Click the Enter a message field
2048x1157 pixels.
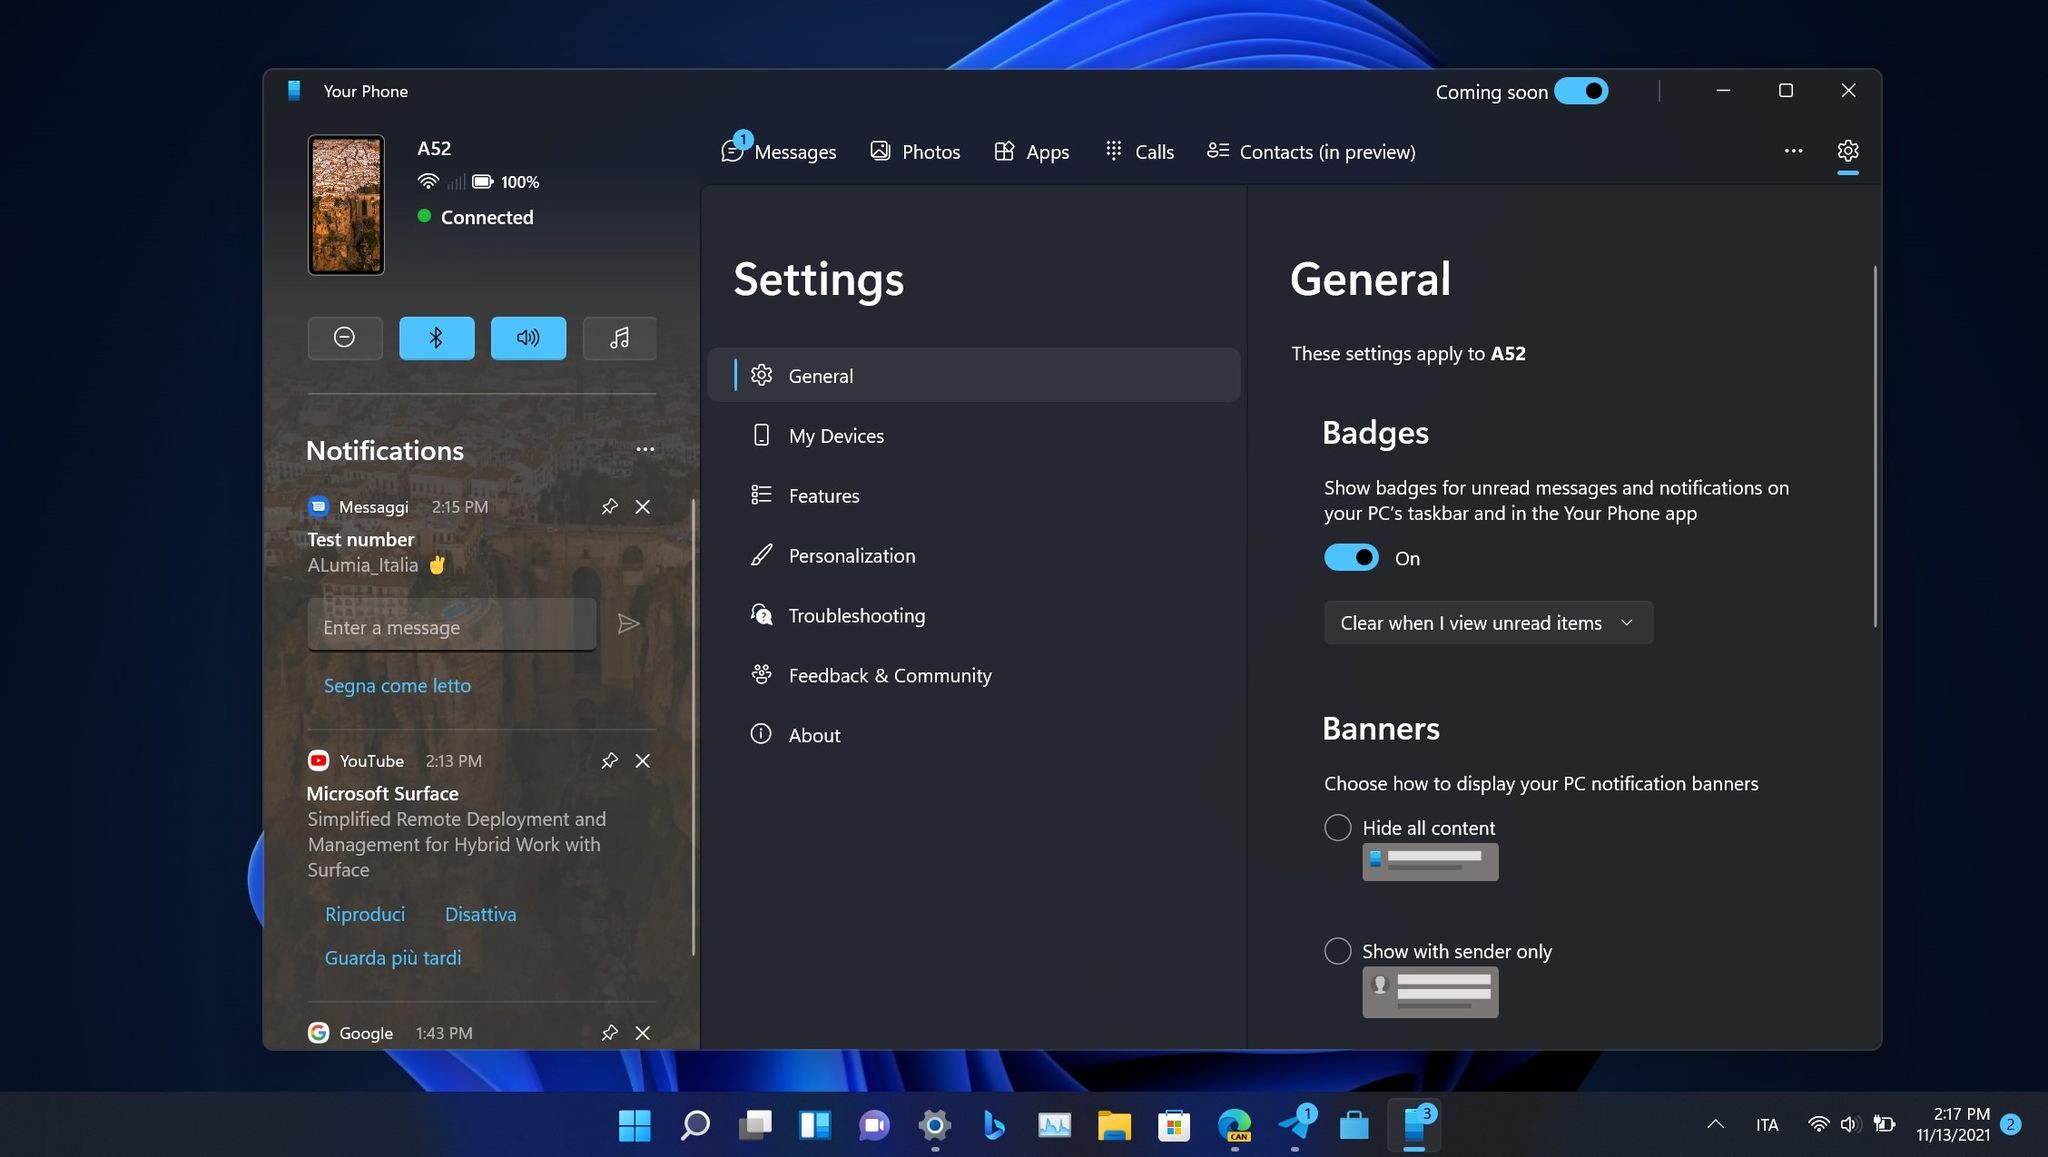click(x=451, y=626)
